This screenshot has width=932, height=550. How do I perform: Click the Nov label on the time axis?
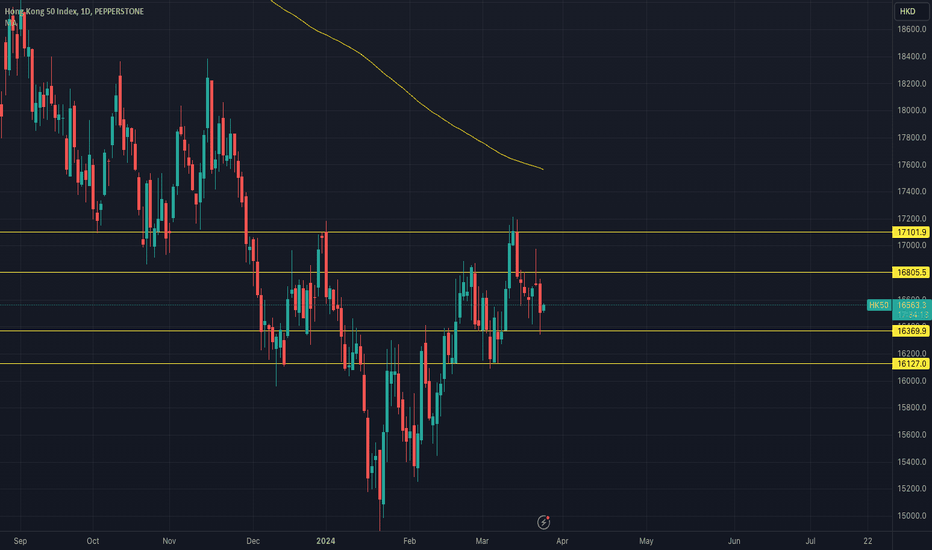pyautogui.click(x=169, y=541)
